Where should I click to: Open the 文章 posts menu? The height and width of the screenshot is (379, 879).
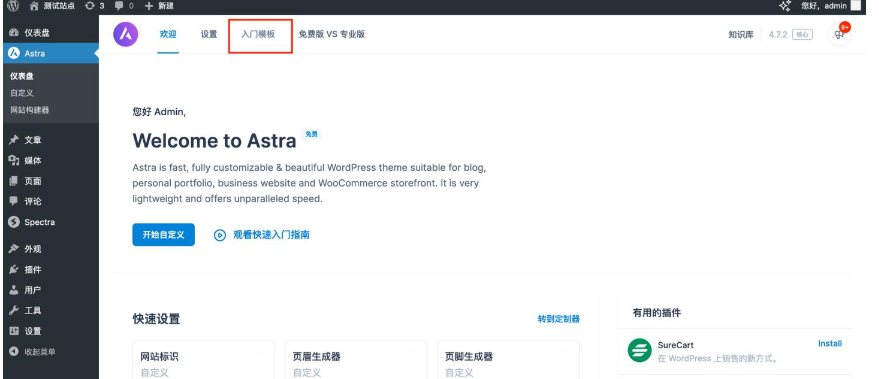click(x=50, y=140)
